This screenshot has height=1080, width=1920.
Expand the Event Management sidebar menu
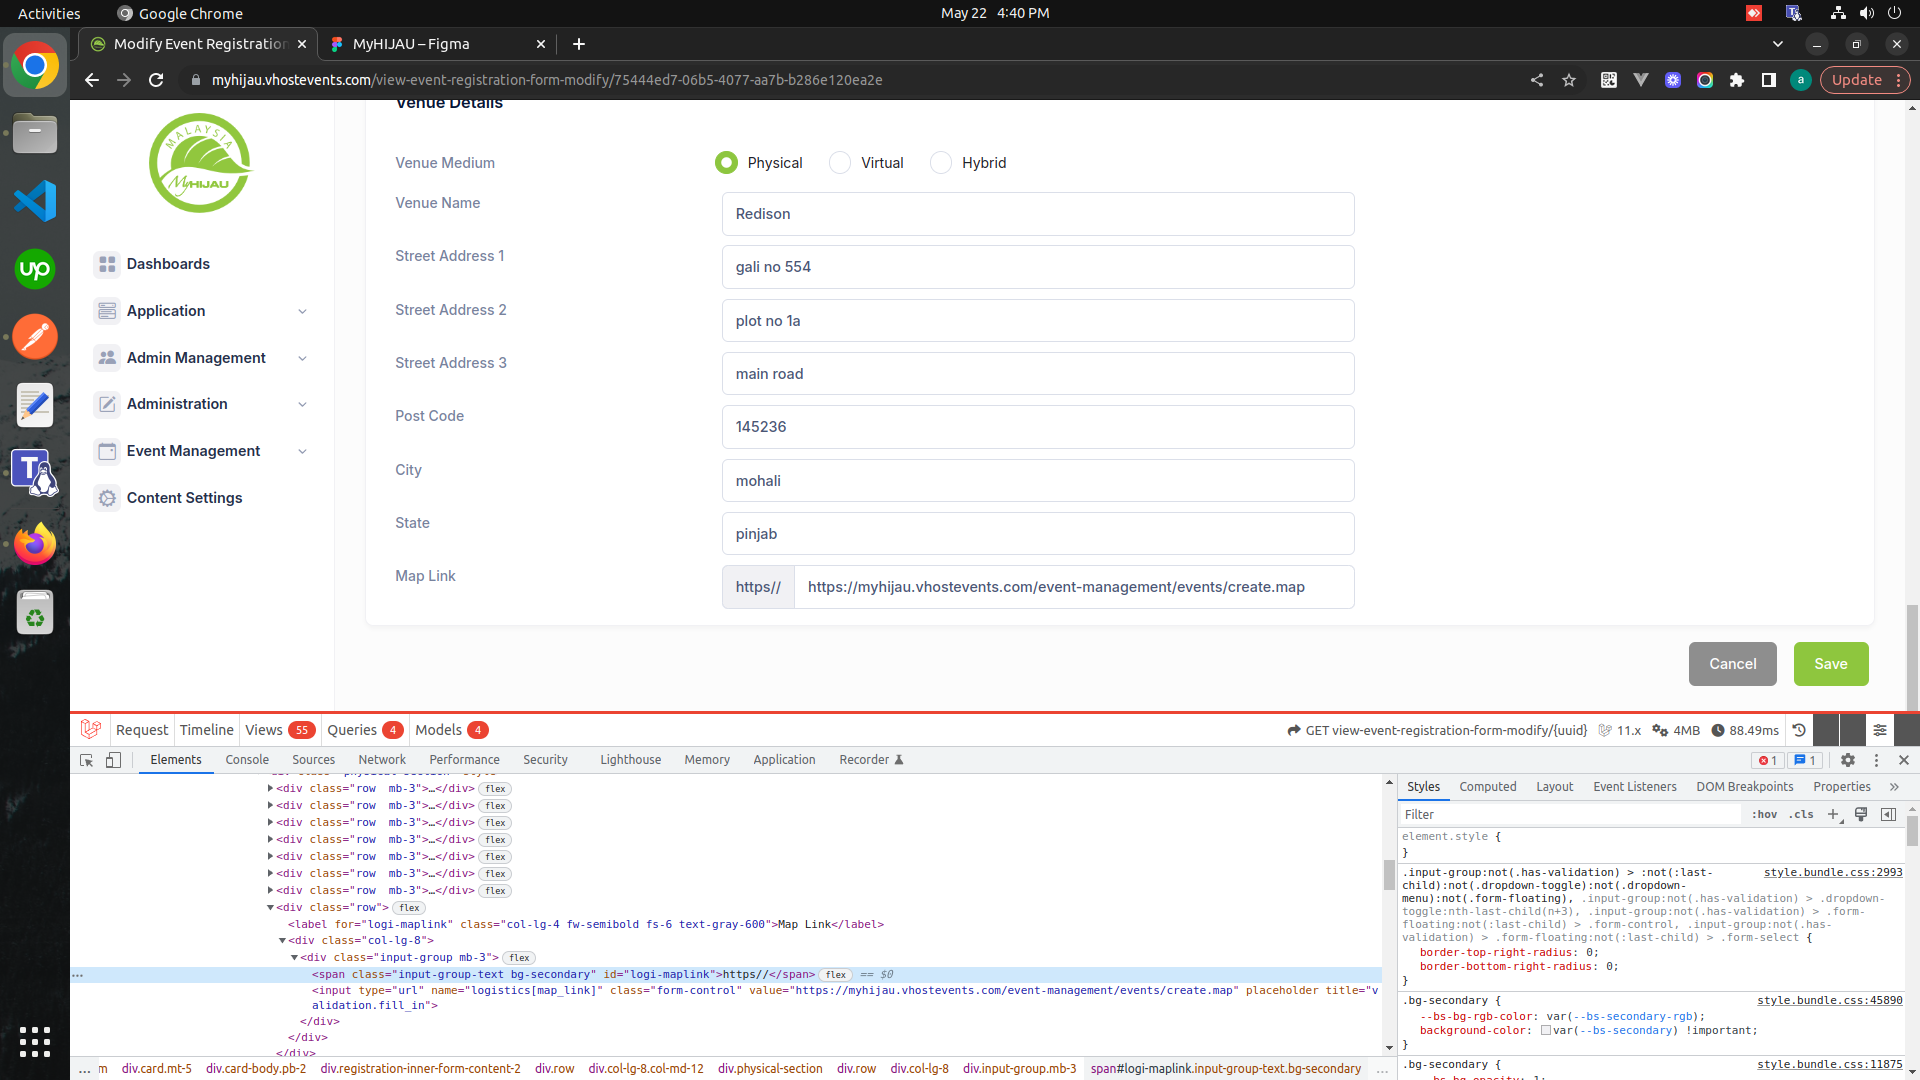pos(200,451)
